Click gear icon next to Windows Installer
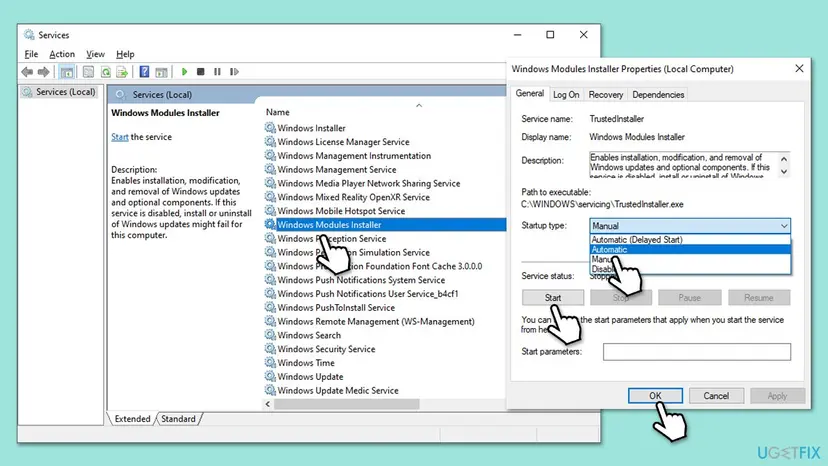 click(270, 128)
